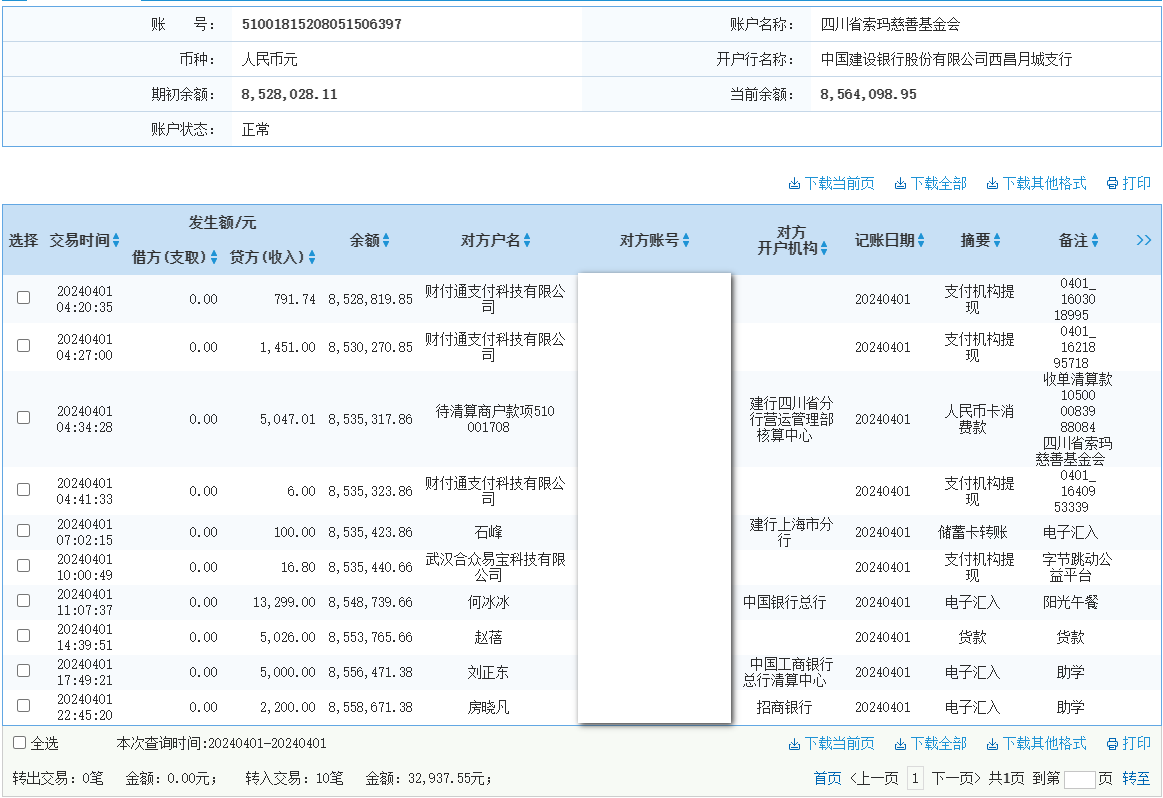
Task: Click account number 51001815208051506397
Action: pyautogui.click(x=322, y=24)
